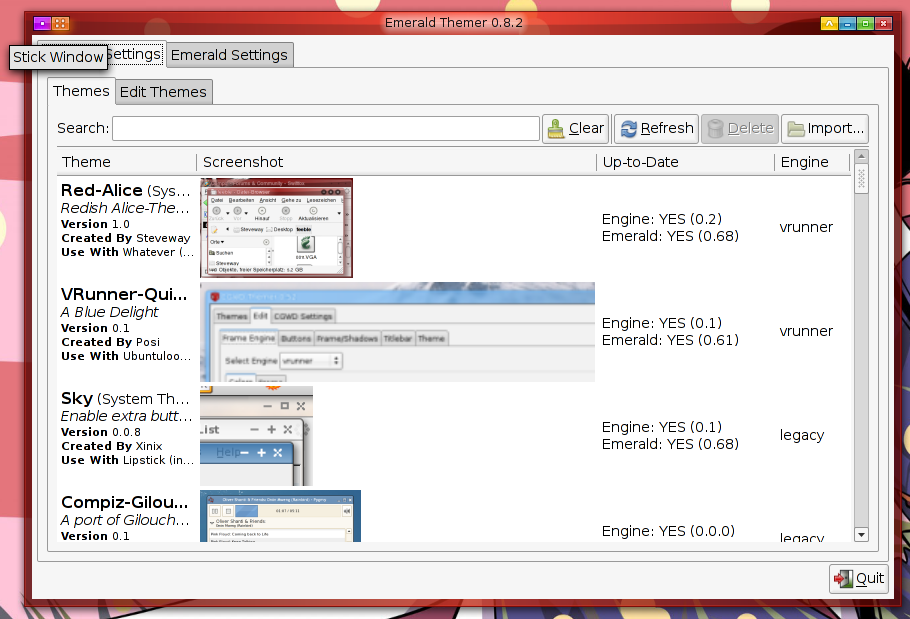Click 'Engine: YES (0.0.0)' for Compiz-Gilou
The height and width of the screenshot is (619, 910).
668,531
